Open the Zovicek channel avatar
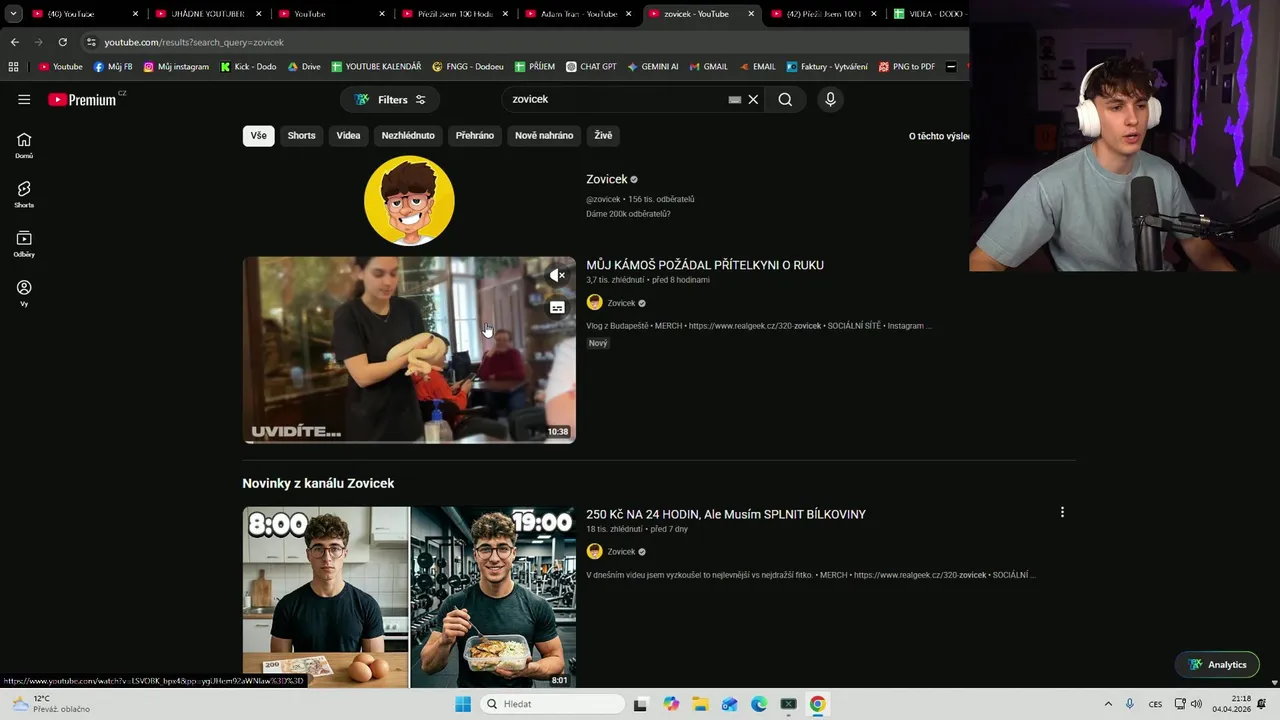 [x=409, y=201]
